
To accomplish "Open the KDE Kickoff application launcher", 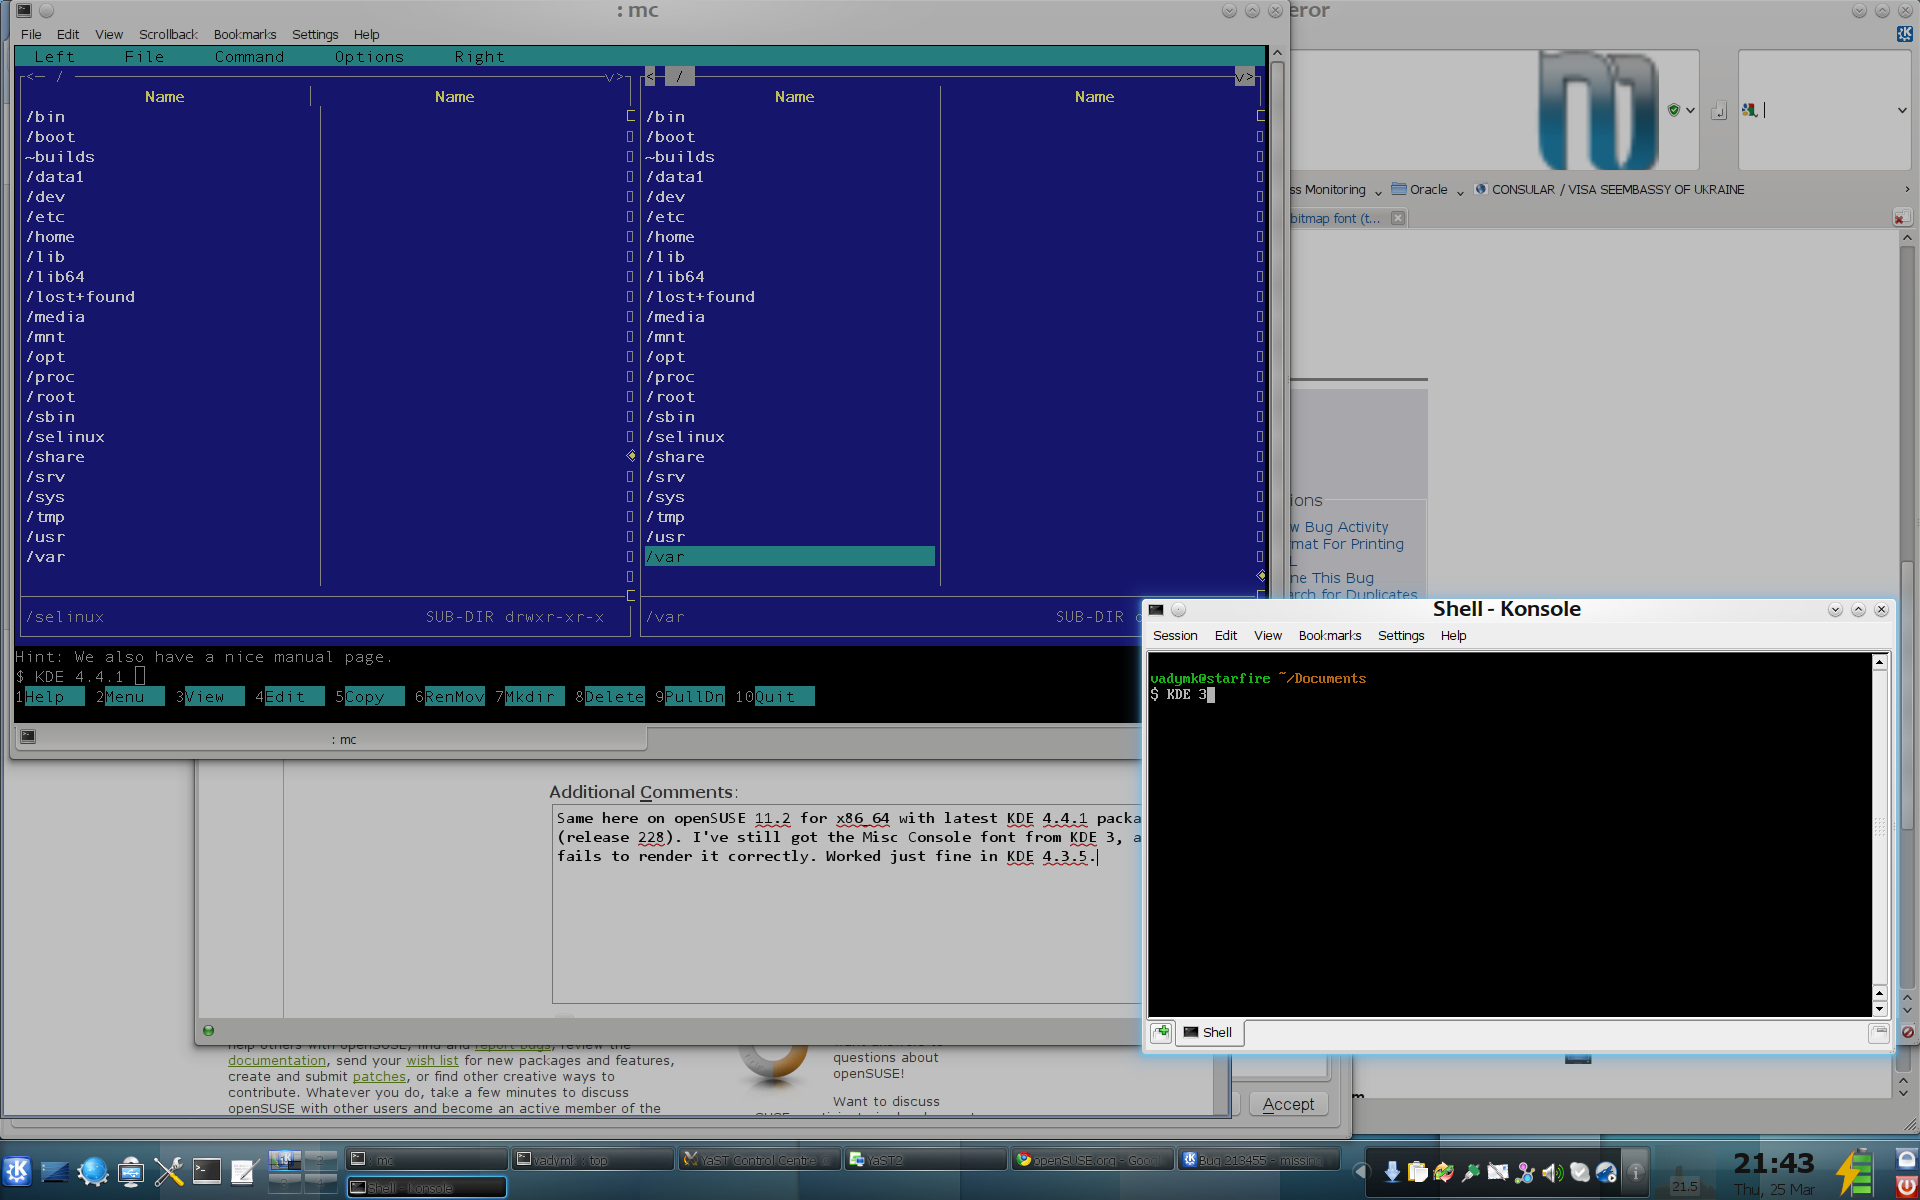I will pyautogui.click(x=17, y=1170).
